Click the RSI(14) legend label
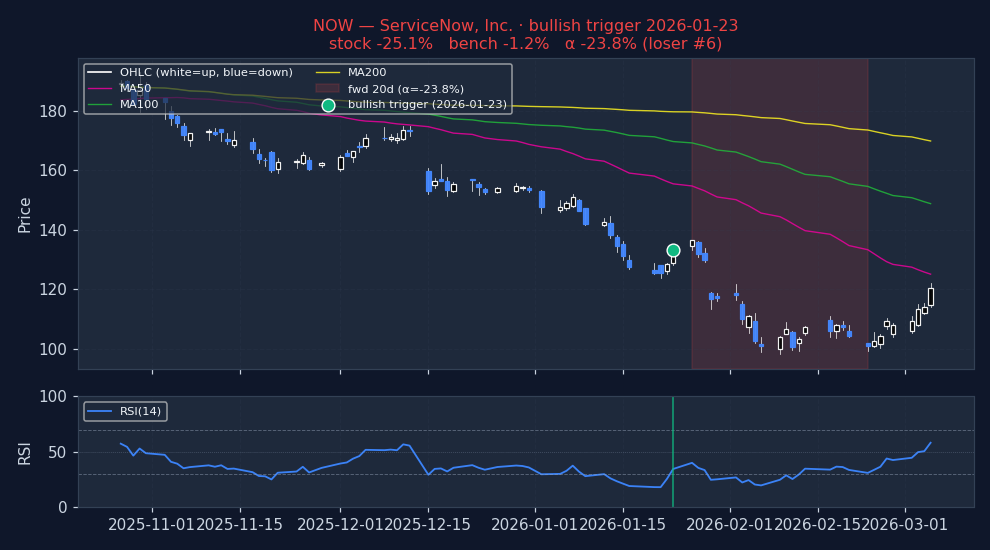 click(x=140, y=411)
